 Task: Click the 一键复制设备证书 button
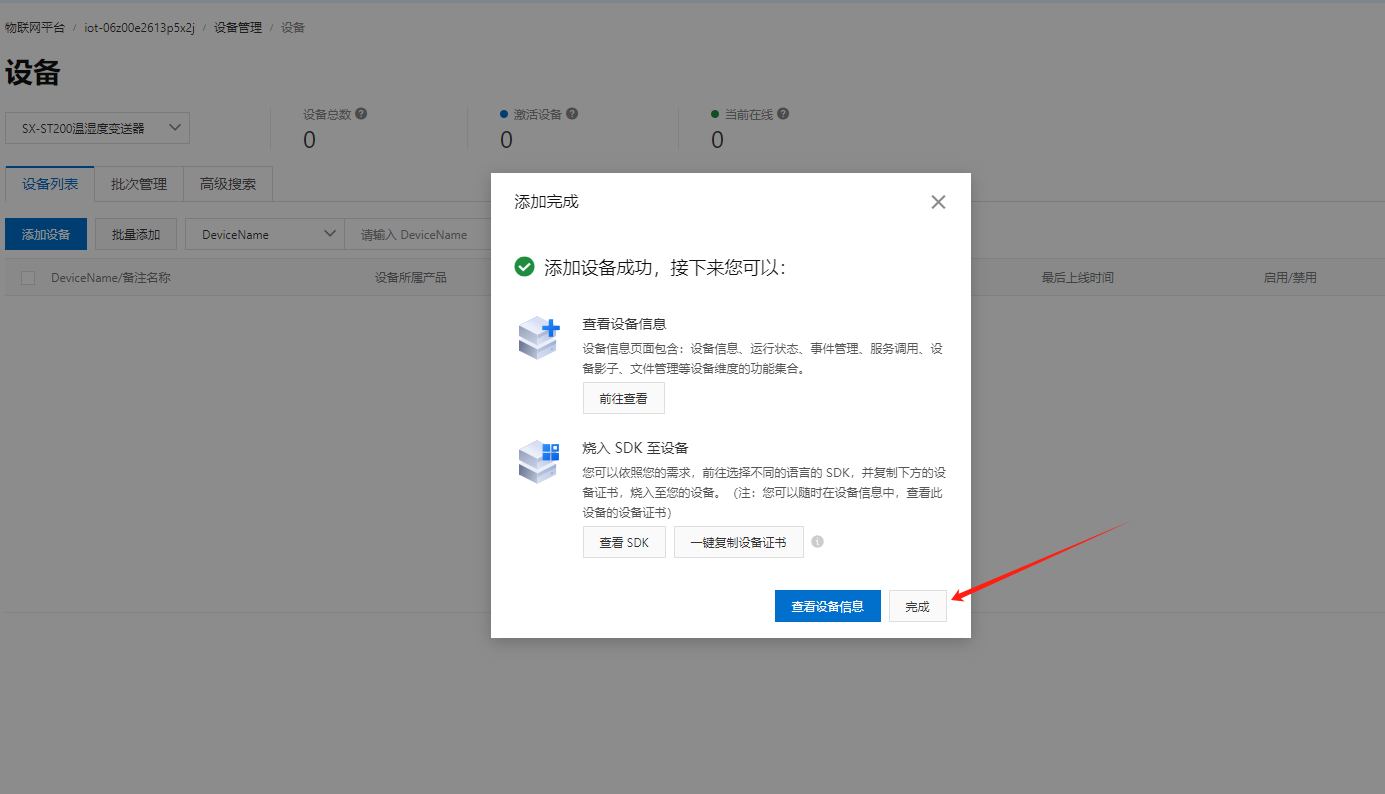(738, 542)
